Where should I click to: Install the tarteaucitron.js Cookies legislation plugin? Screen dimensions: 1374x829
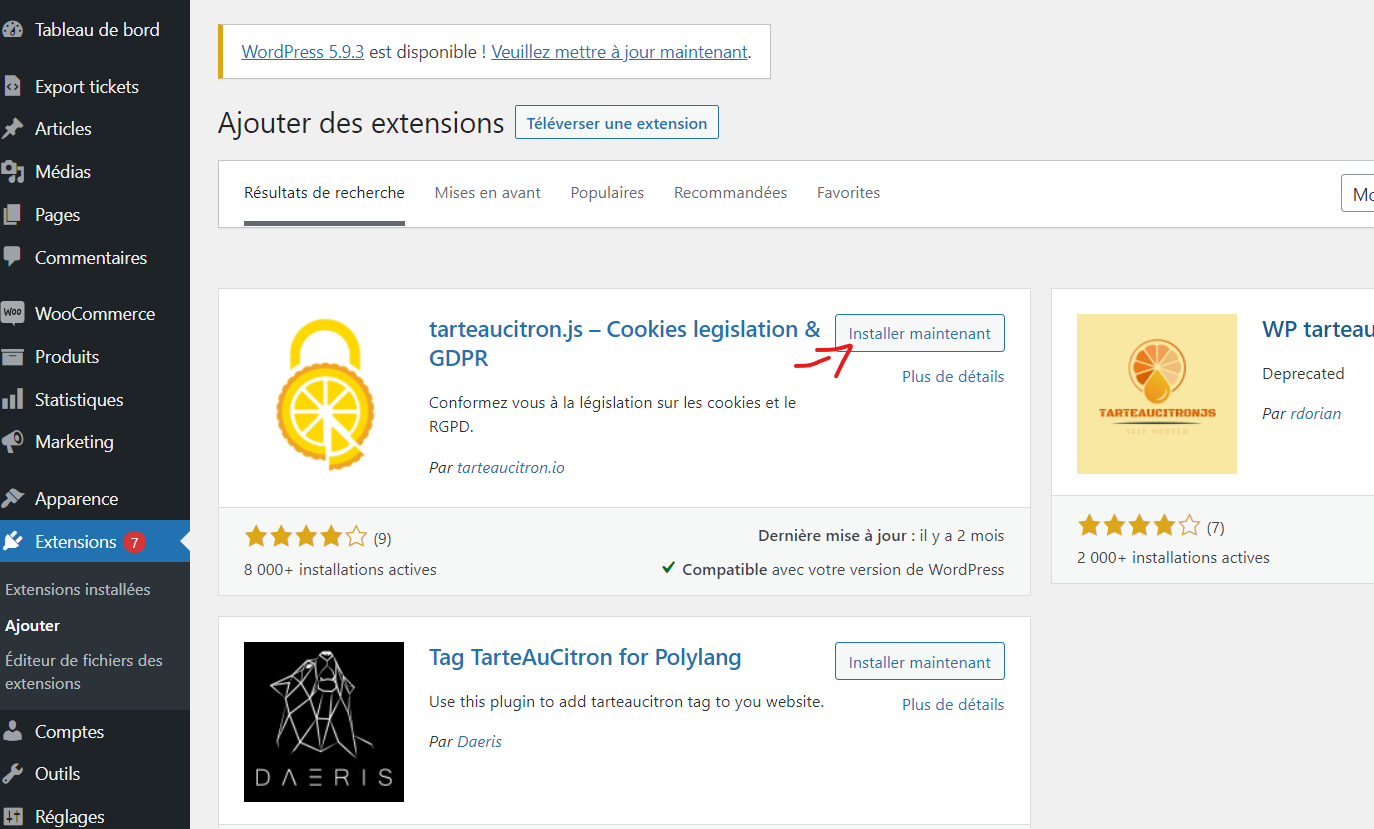pos(919,334)
